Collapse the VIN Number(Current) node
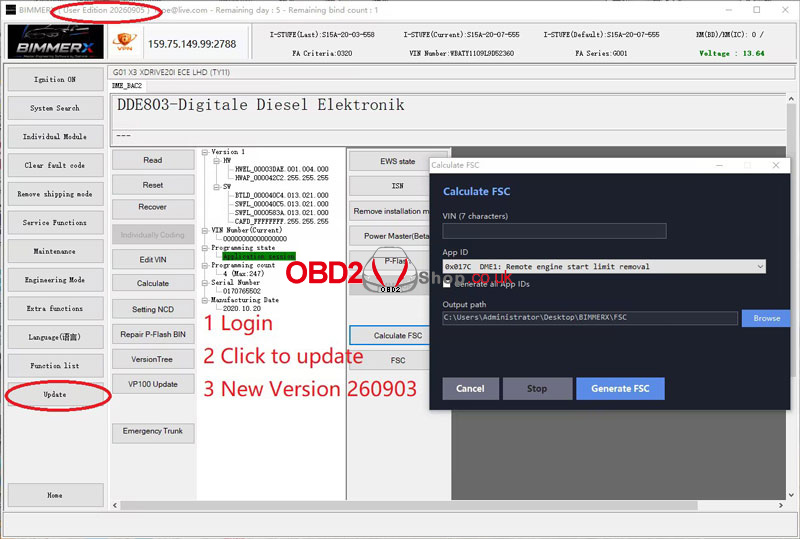This screenshot has width=800, height=539. pos(205,231)
